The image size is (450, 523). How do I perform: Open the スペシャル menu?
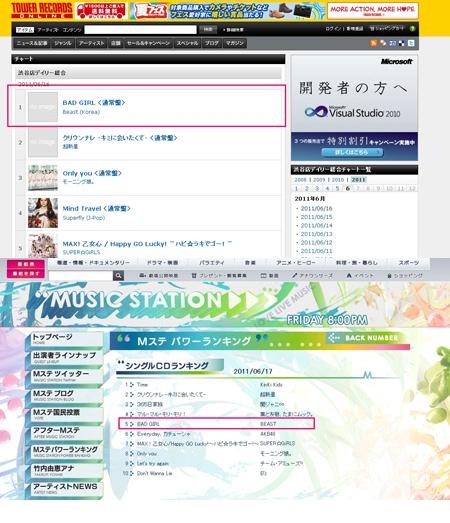pos(187,43)
